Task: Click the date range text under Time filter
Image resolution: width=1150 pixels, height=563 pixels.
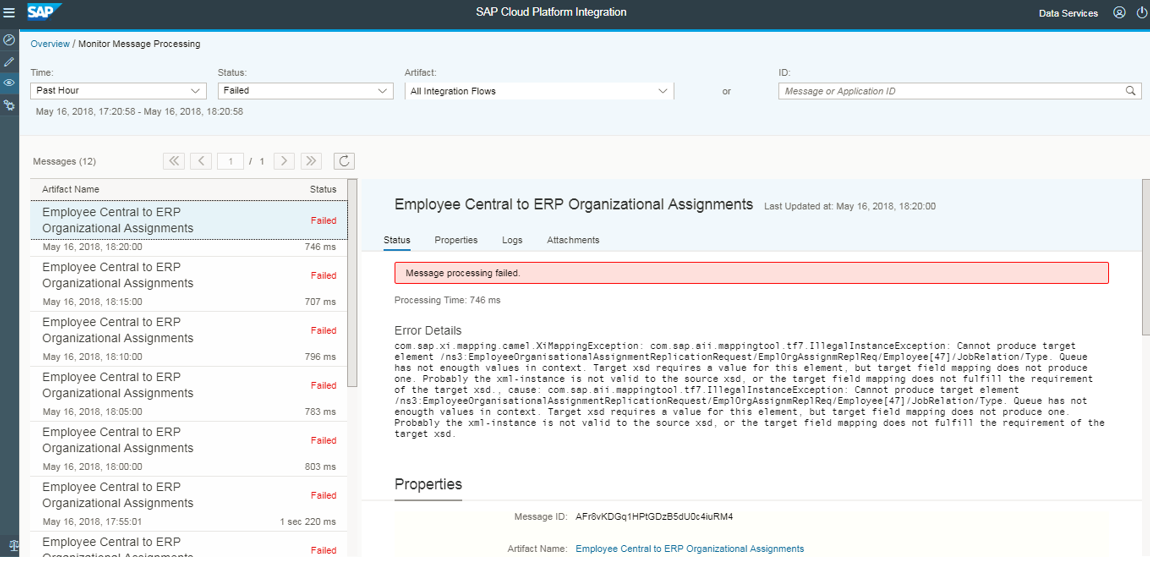Action: (x=139, y=112)
